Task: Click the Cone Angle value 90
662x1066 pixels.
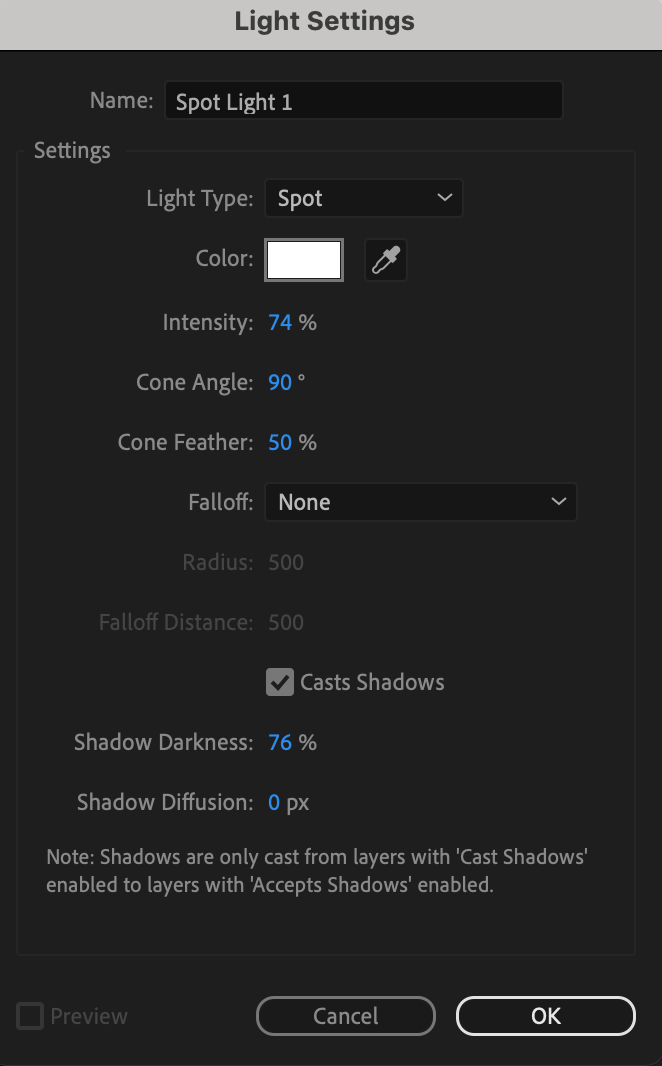Action: (280, 383)
